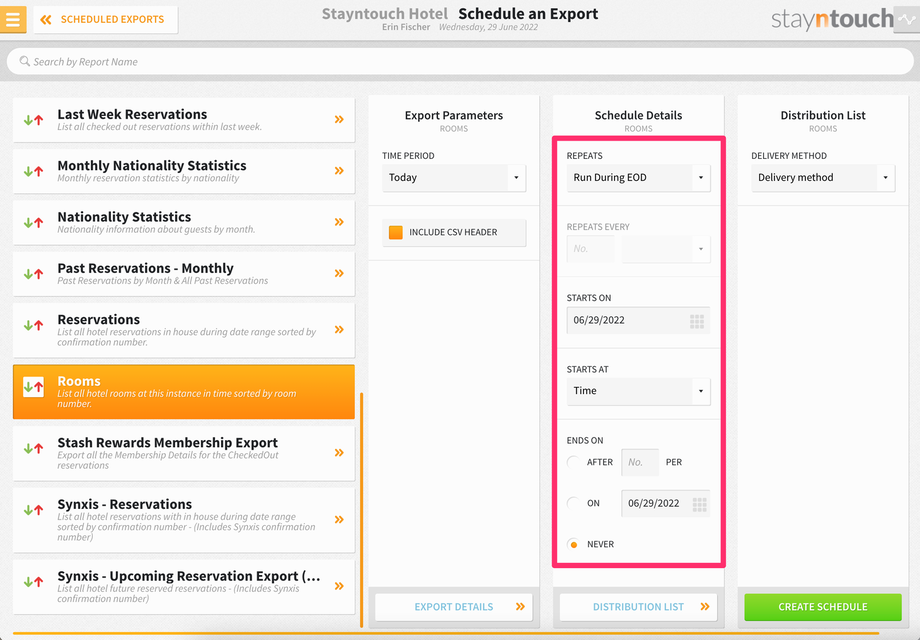The image size is (920, 640).
Task: Open the Repeats dropdown showing Run During EOD
Action: pyautogui.click(x=638, y=178)
